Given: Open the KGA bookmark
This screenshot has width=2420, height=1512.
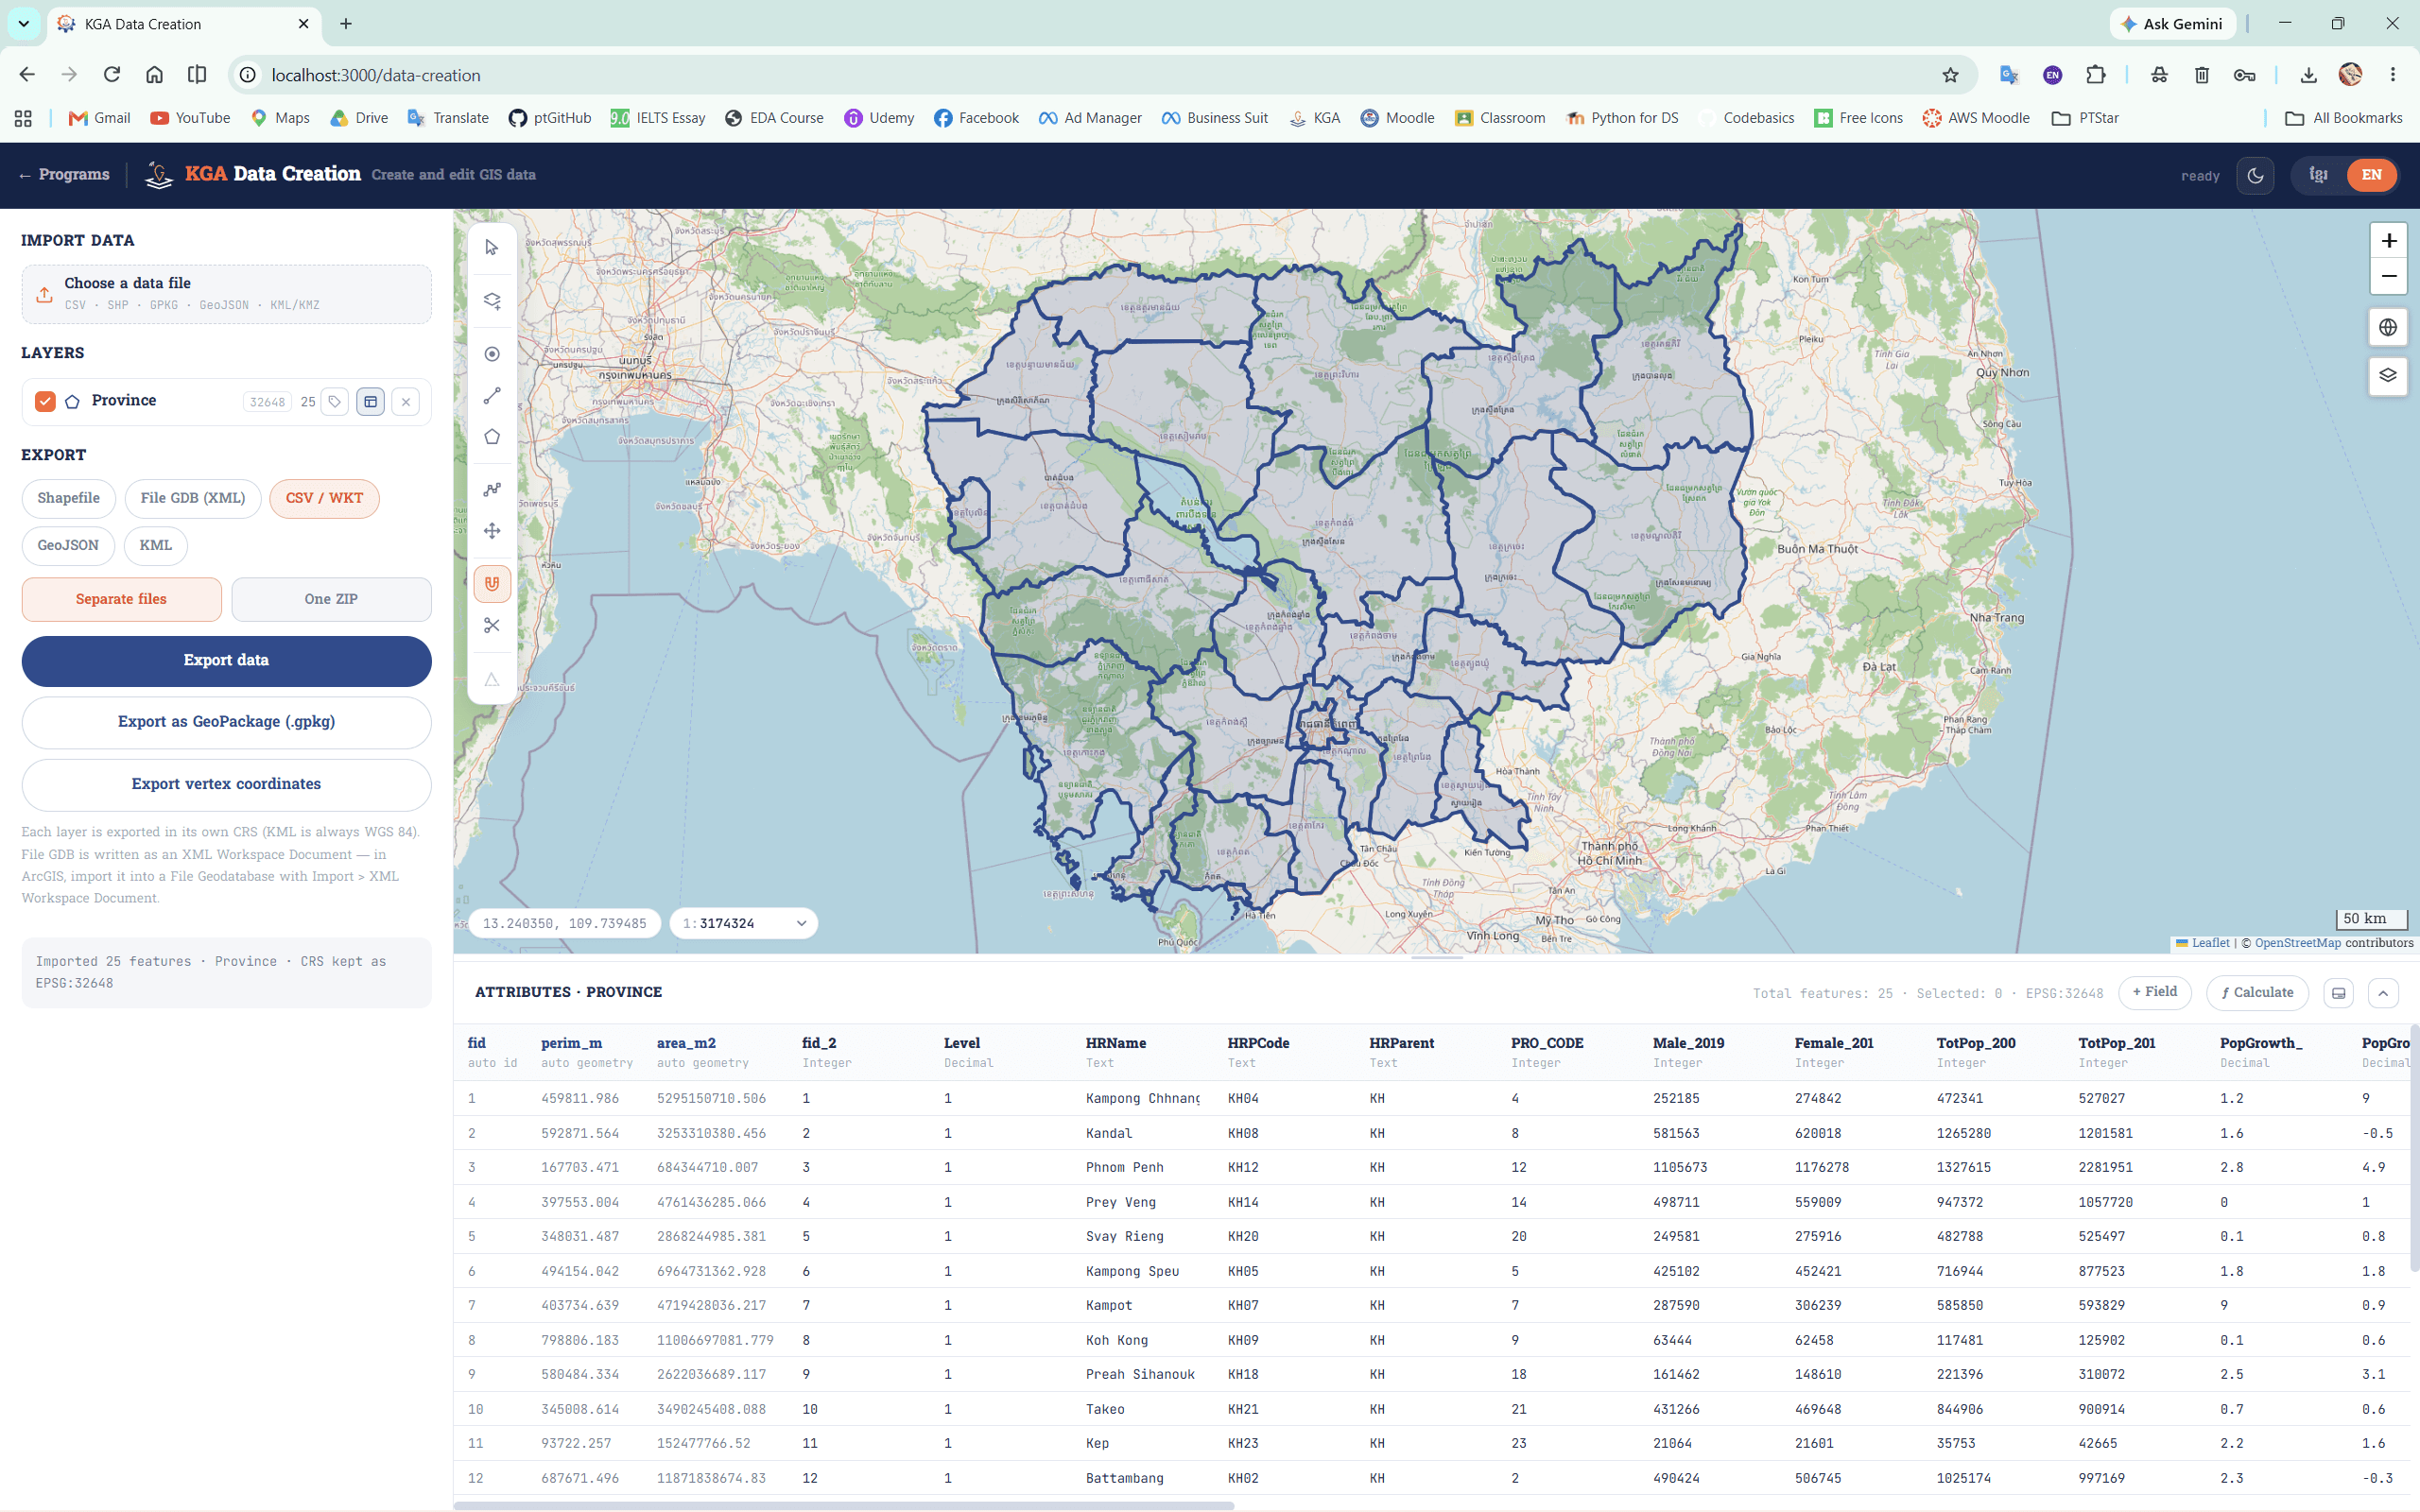Looking at the screenshot, I should [x=1314, y=118].
